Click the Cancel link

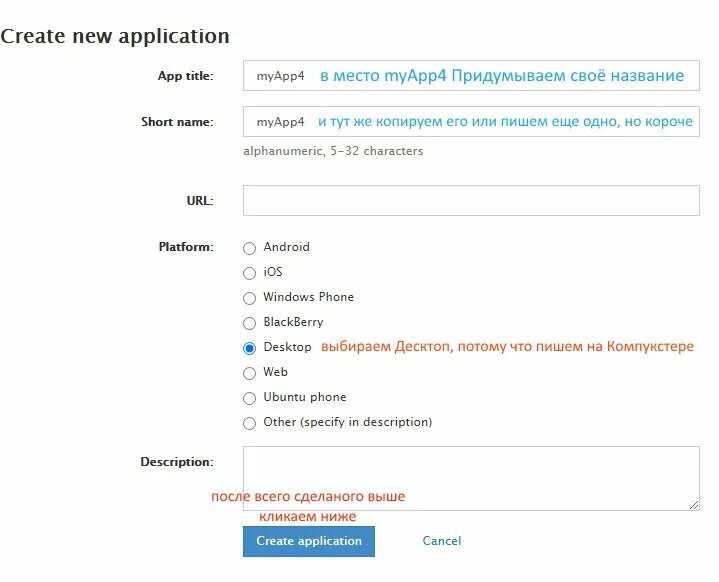tap(442, 541)
